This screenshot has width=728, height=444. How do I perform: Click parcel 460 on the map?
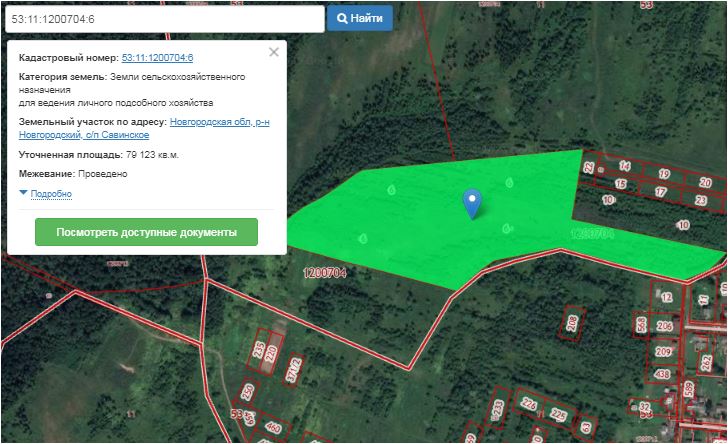tap(273, 427)
